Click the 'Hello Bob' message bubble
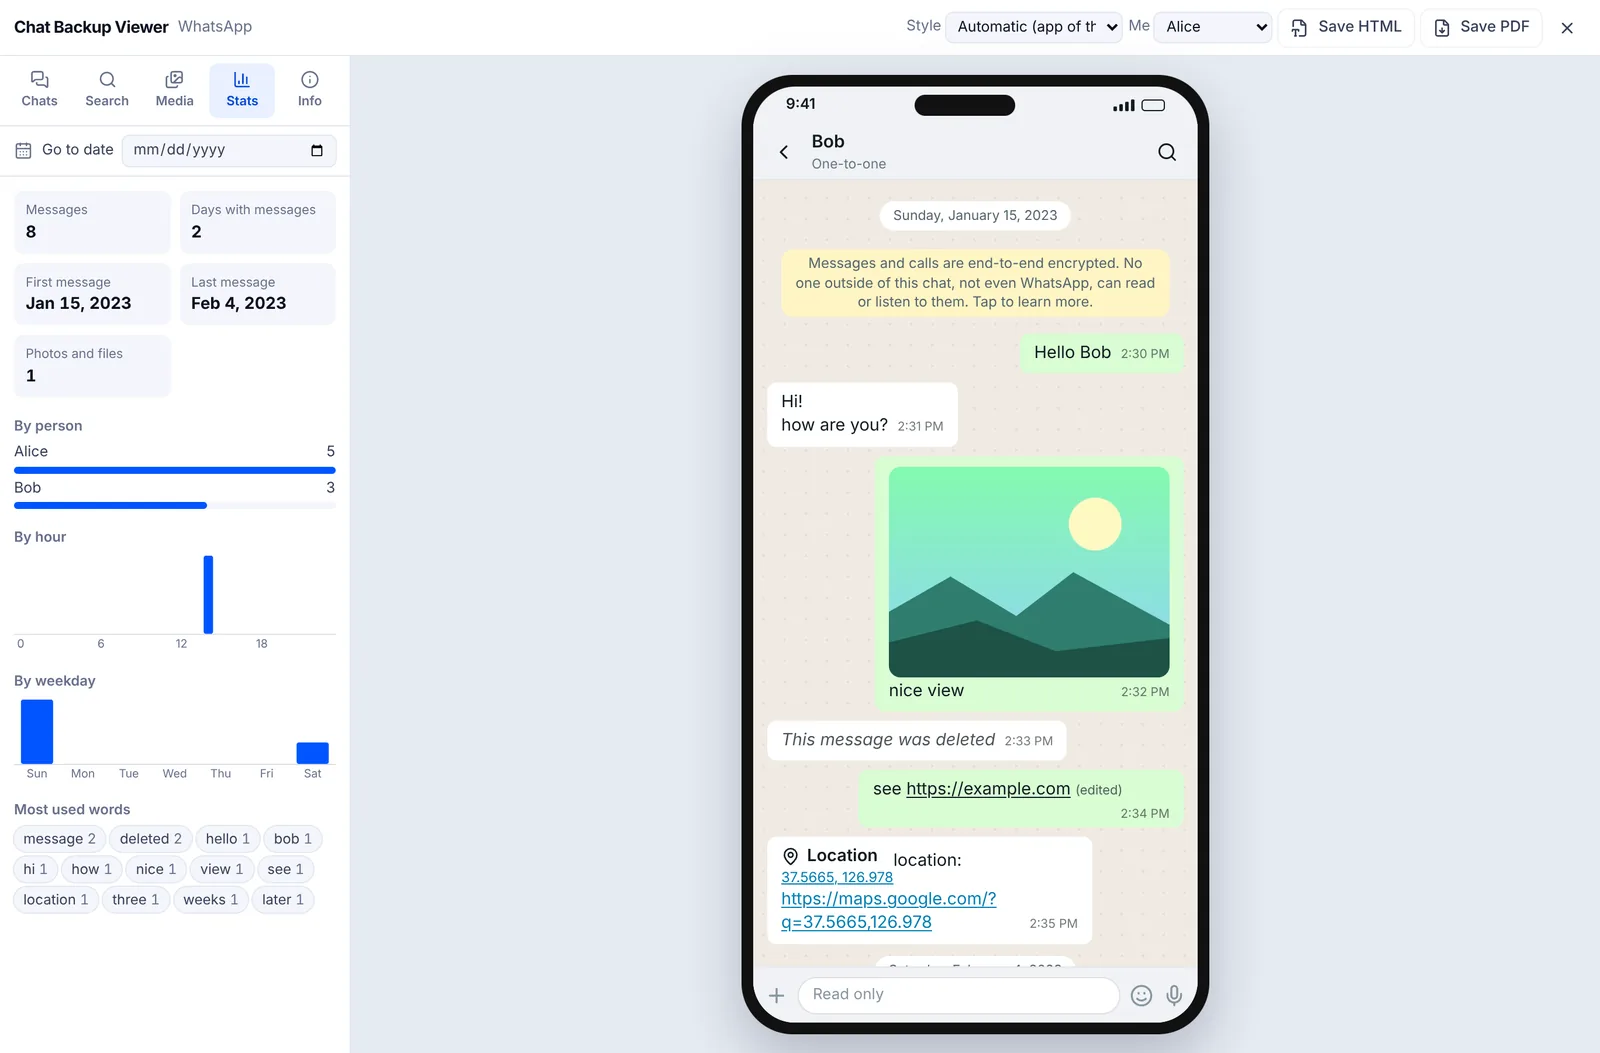The image size is (1600, 1053). 1101,353
